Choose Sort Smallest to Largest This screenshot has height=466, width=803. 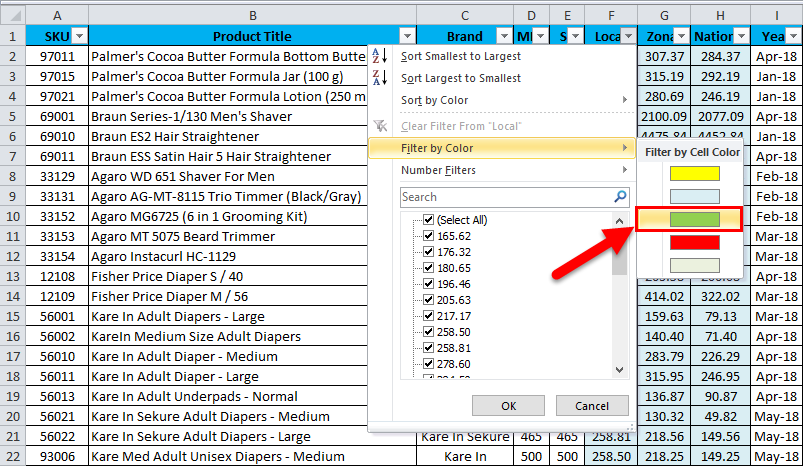tap(502, 56)
